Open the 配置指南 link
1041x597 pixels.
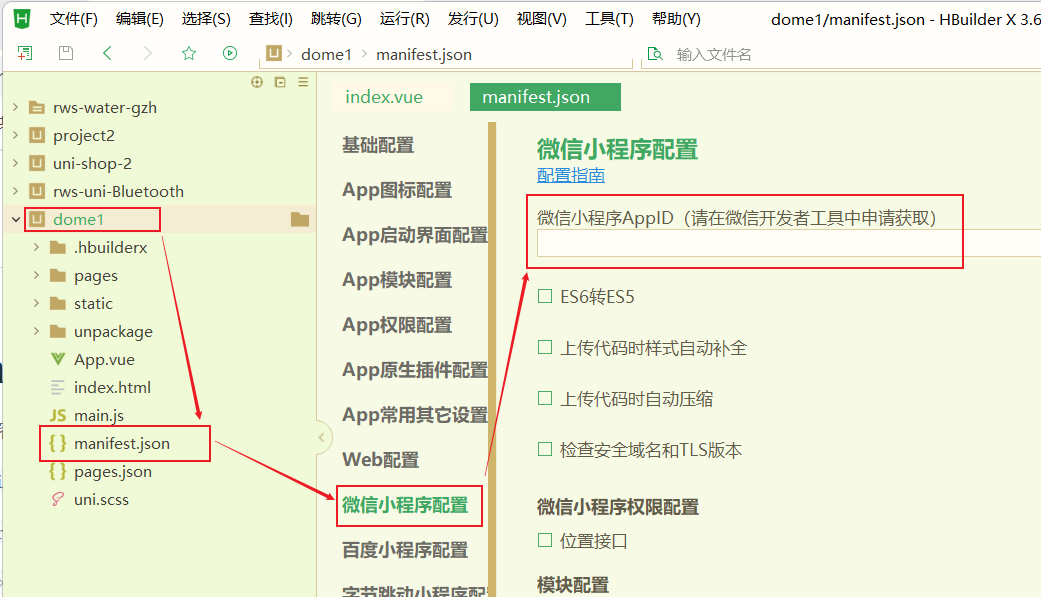570,175
